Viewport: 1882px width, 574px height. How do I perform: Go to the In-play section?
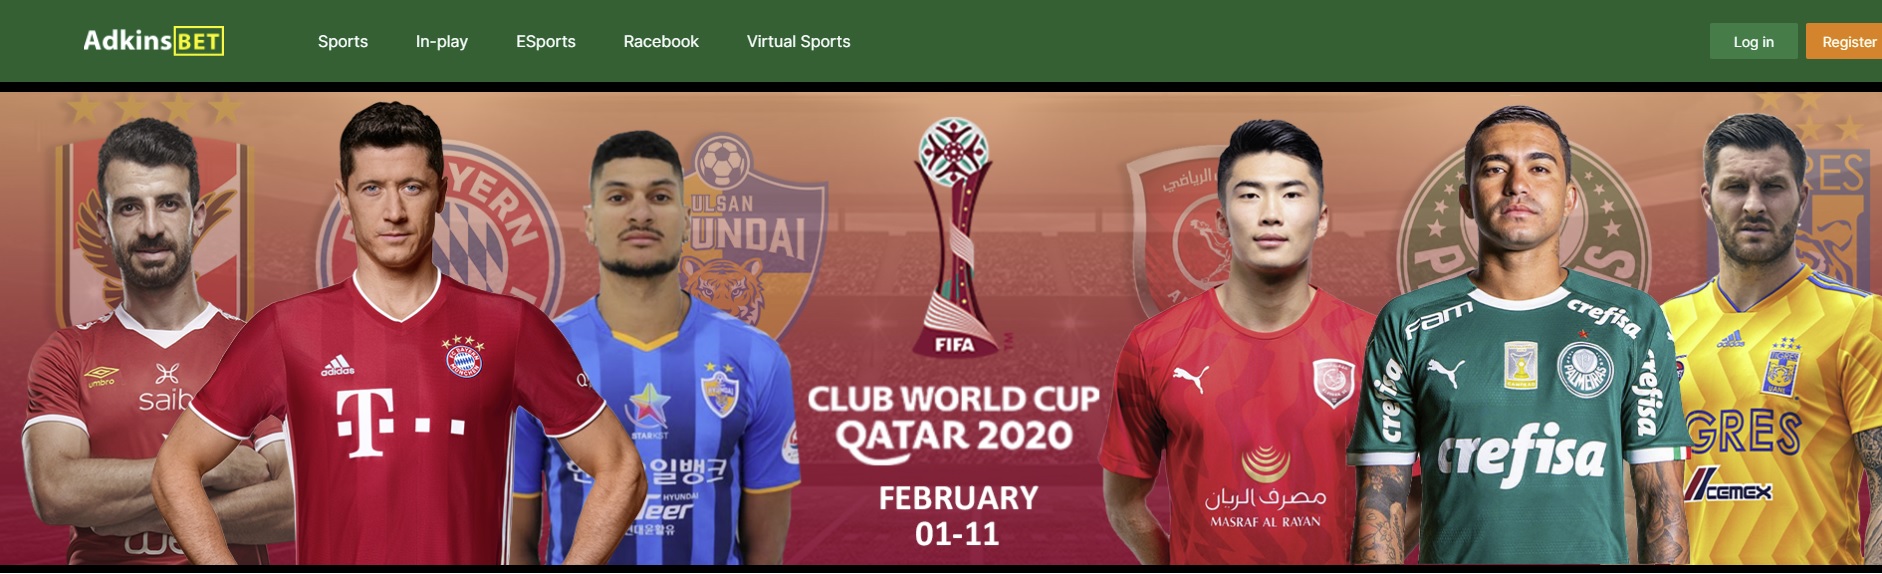click(x=442, y=41)
